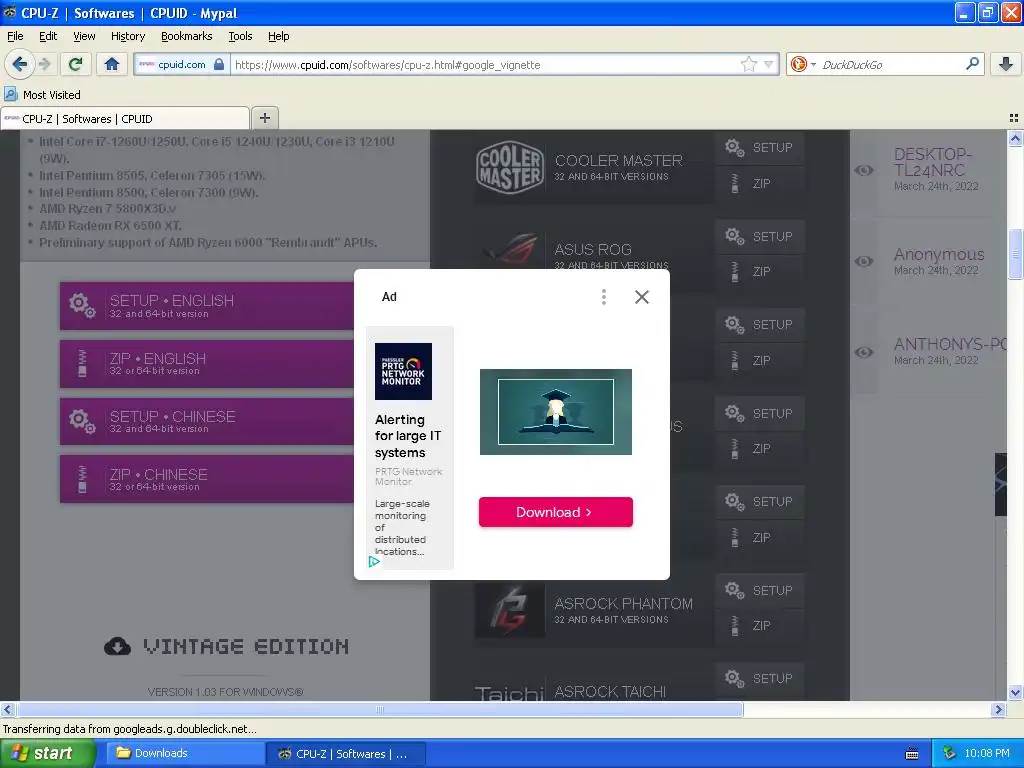Click the zipper icon on ZIP • CHINESE
This screenshot has width=1024, height=768.
pyautogui.click(x=82, y=479)
